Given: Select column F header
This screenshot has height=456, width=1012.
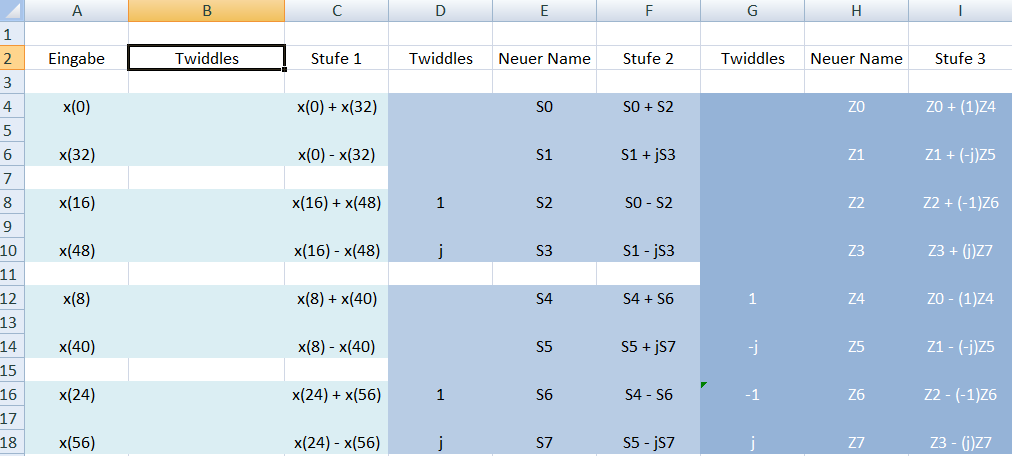Looking at the screenshot, I should click(648, 11).
